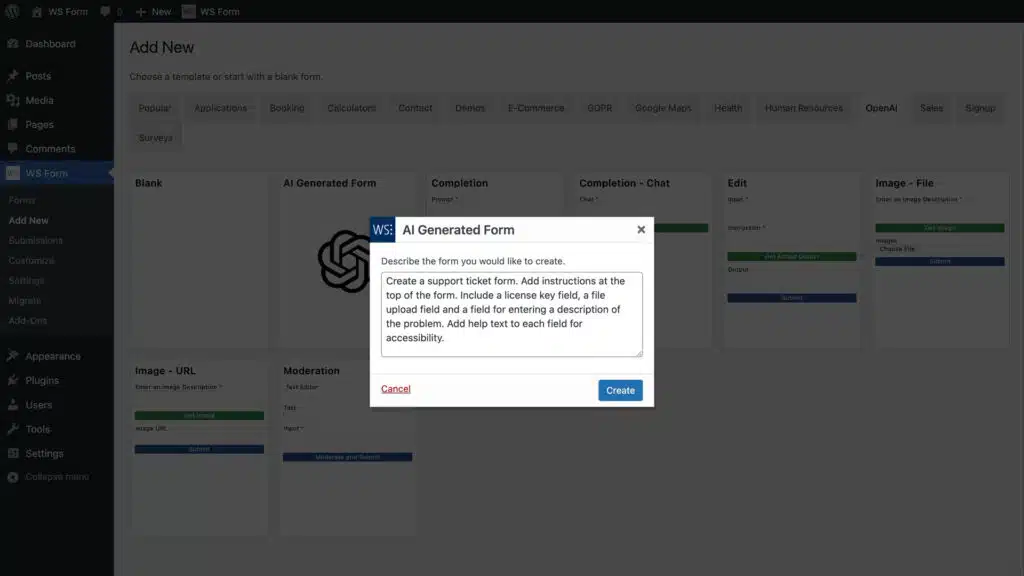Open the Forms submenu item
The image size is (1024, 576).
(22, 200)
